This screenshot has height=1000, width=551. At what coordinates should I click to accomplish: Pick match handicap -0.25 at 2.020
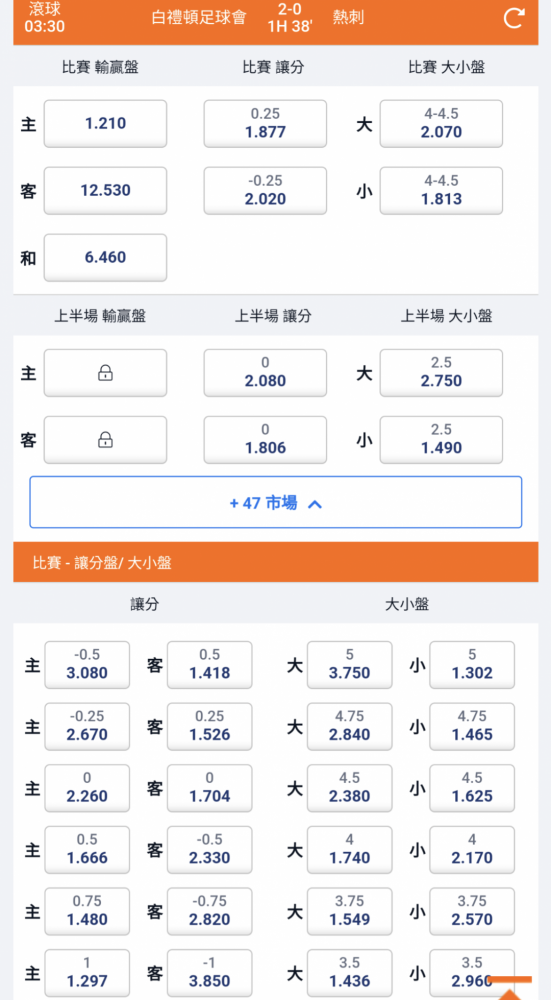click(x=265, y=191)
